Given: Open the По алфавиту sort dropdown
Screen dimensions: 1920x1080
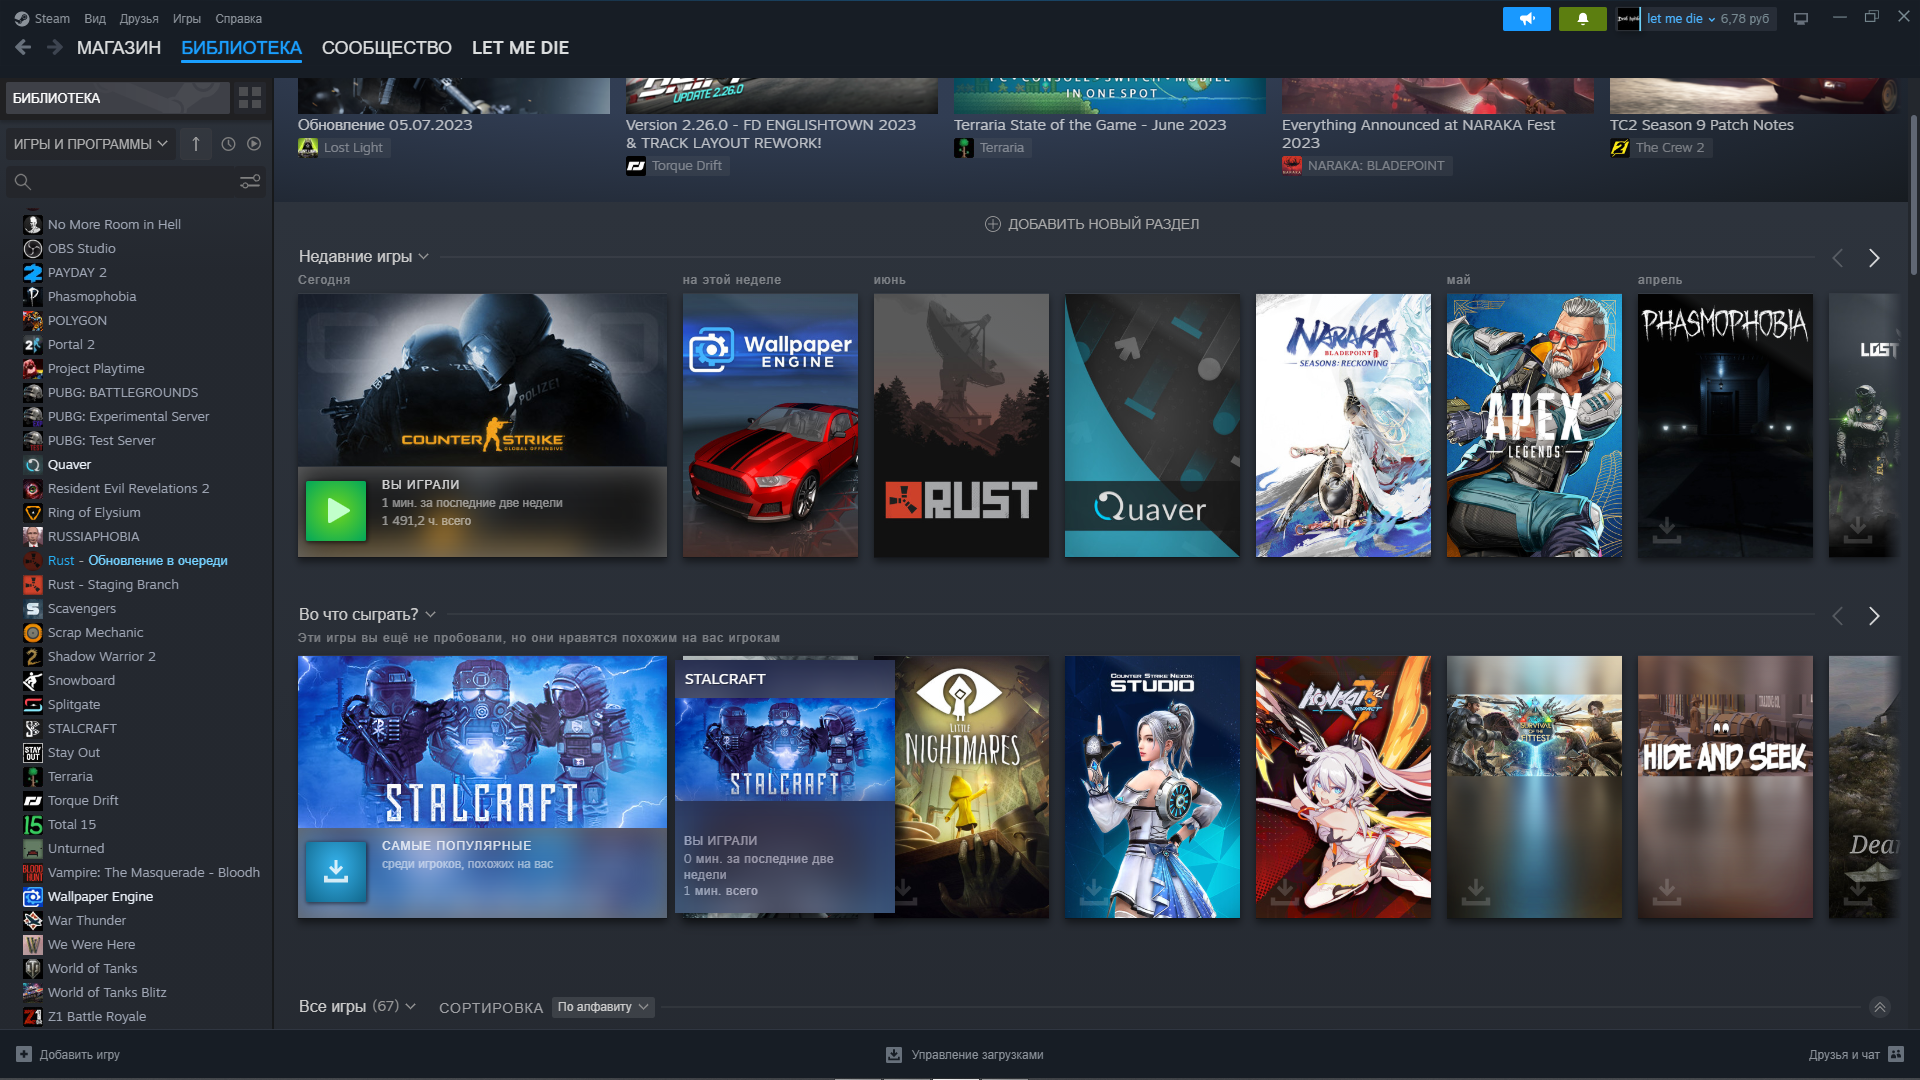Looking at the screenshot, I should point(603,1007).
